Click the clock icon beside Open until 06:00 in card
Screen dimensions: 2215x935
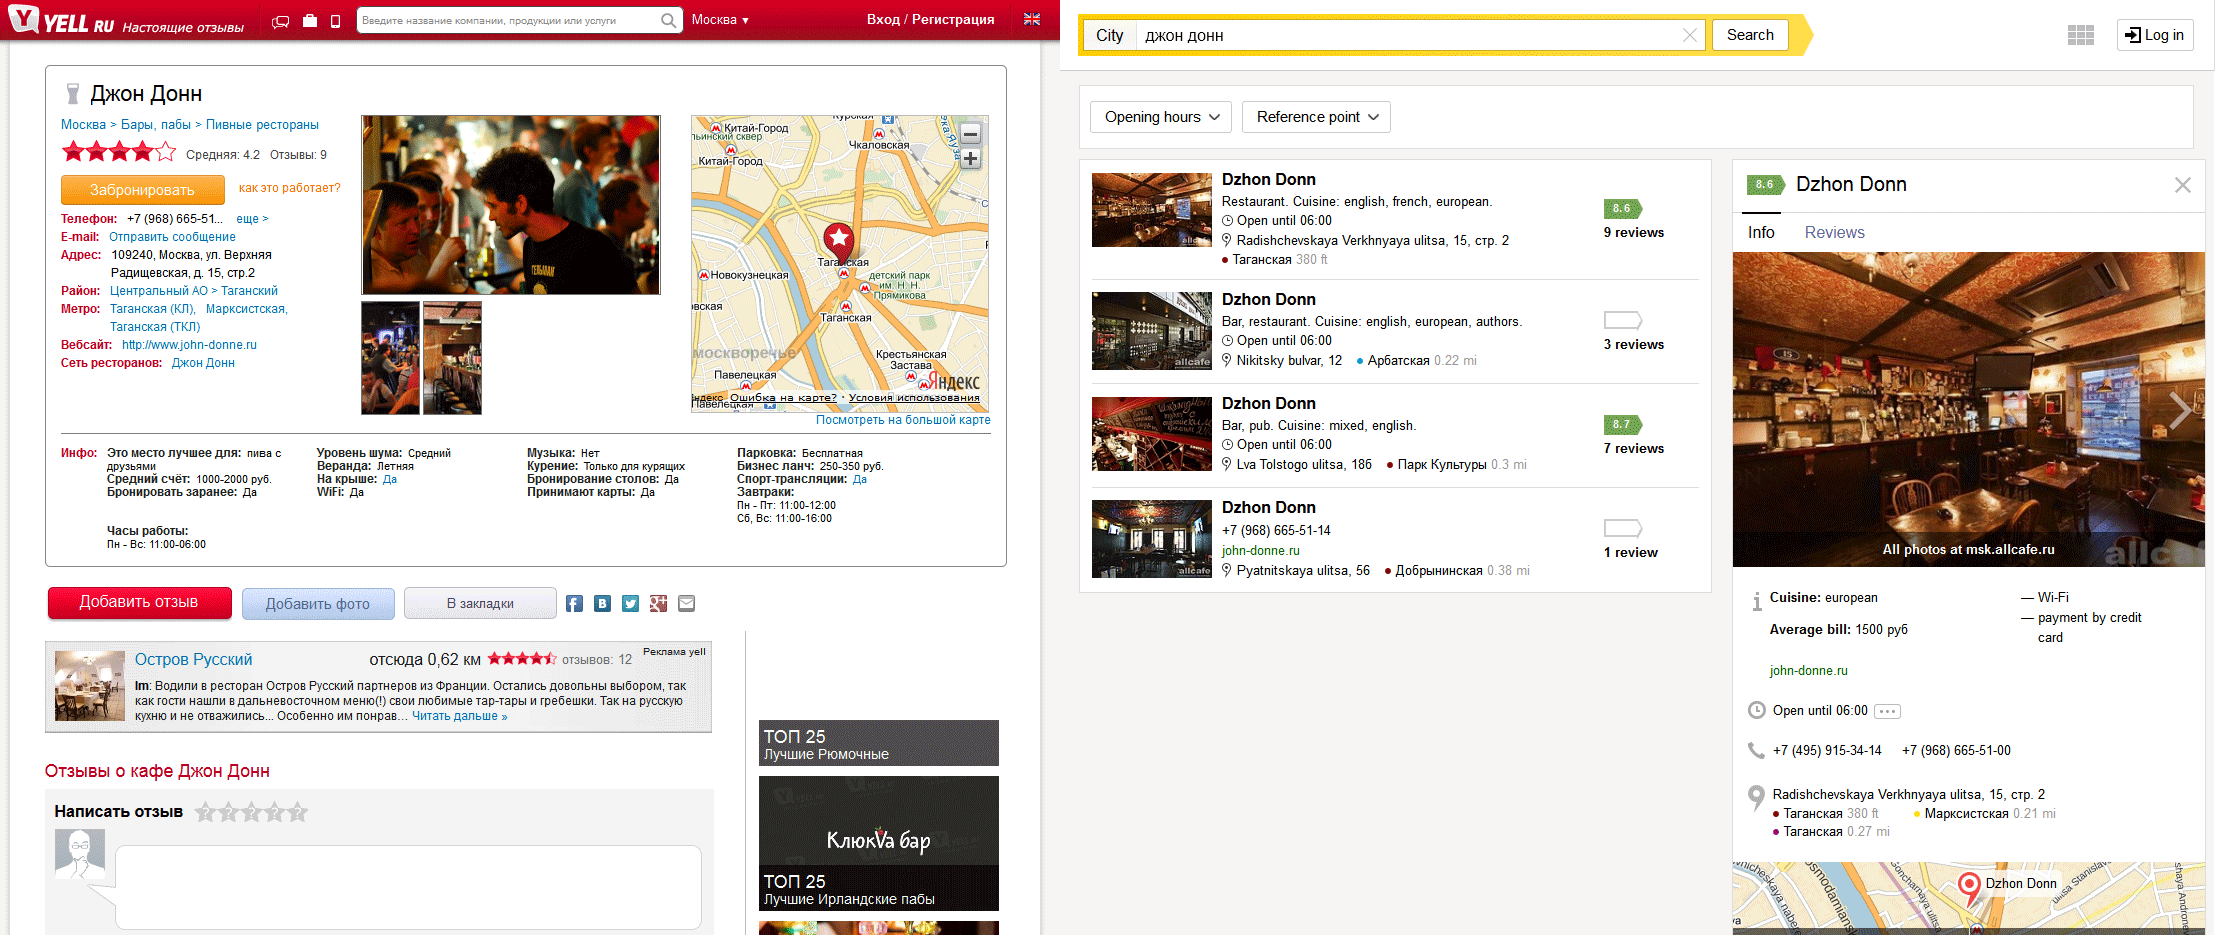tap(1756, 710)
